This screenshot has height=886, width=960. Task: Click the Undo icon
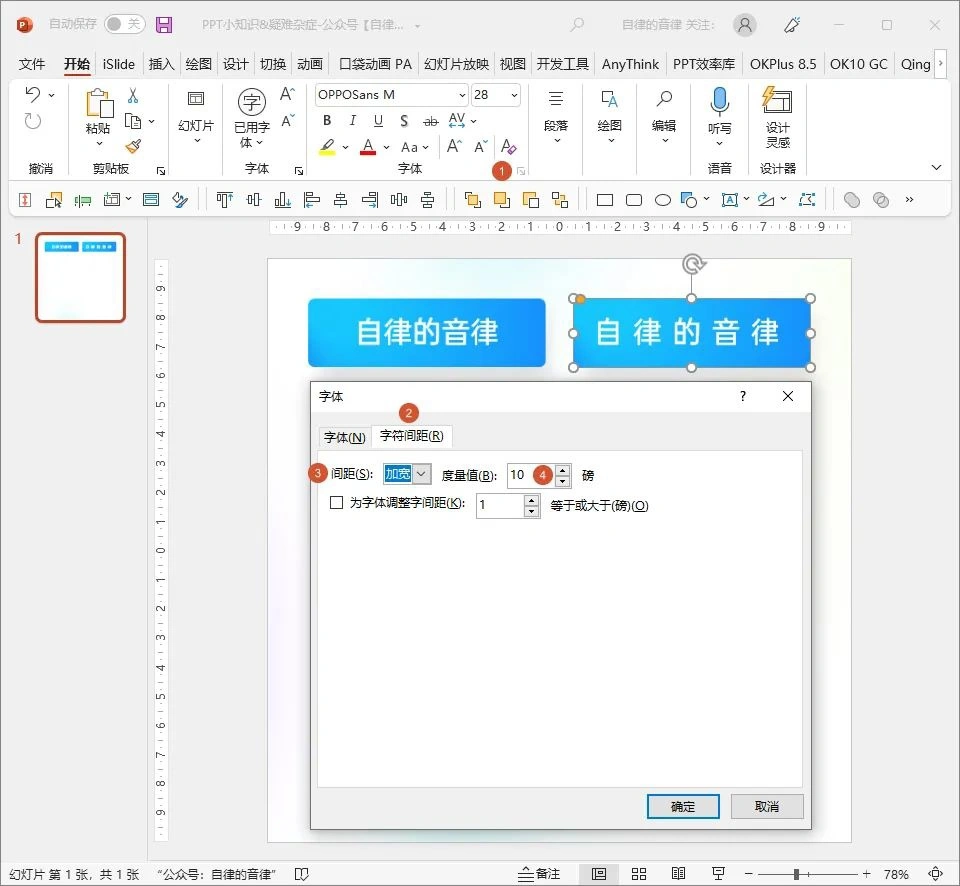coord(31,95)
